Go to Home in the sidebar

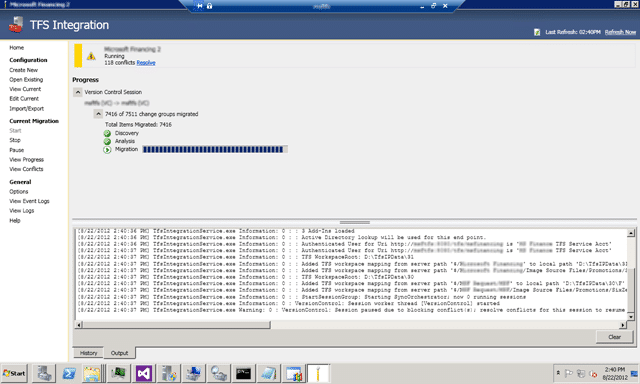[17, 48]
